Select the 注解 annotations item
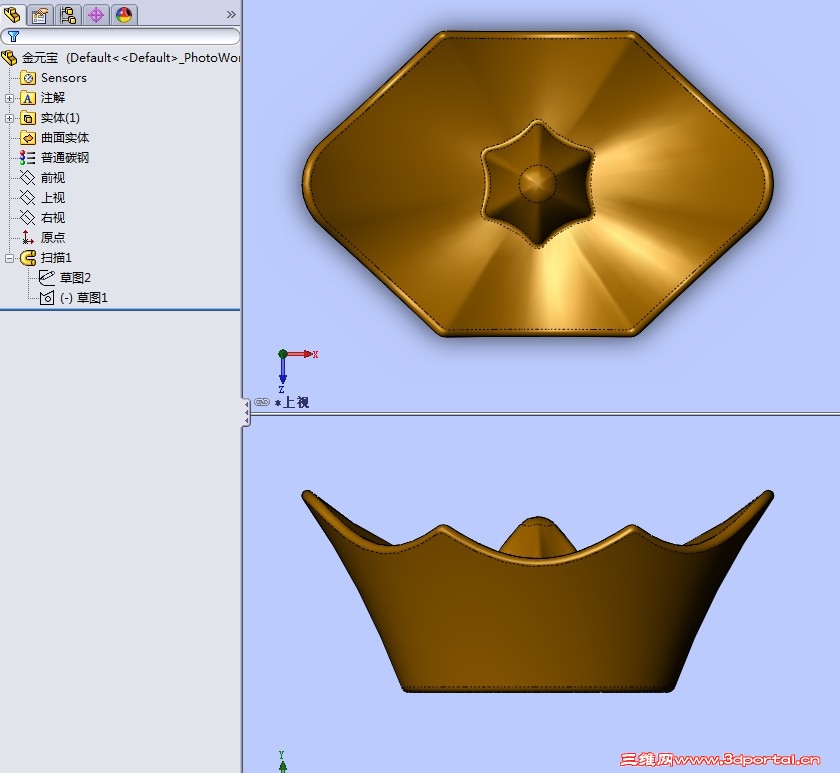The image size is (840, 773). pyautogui.click(x=52, y=97)
